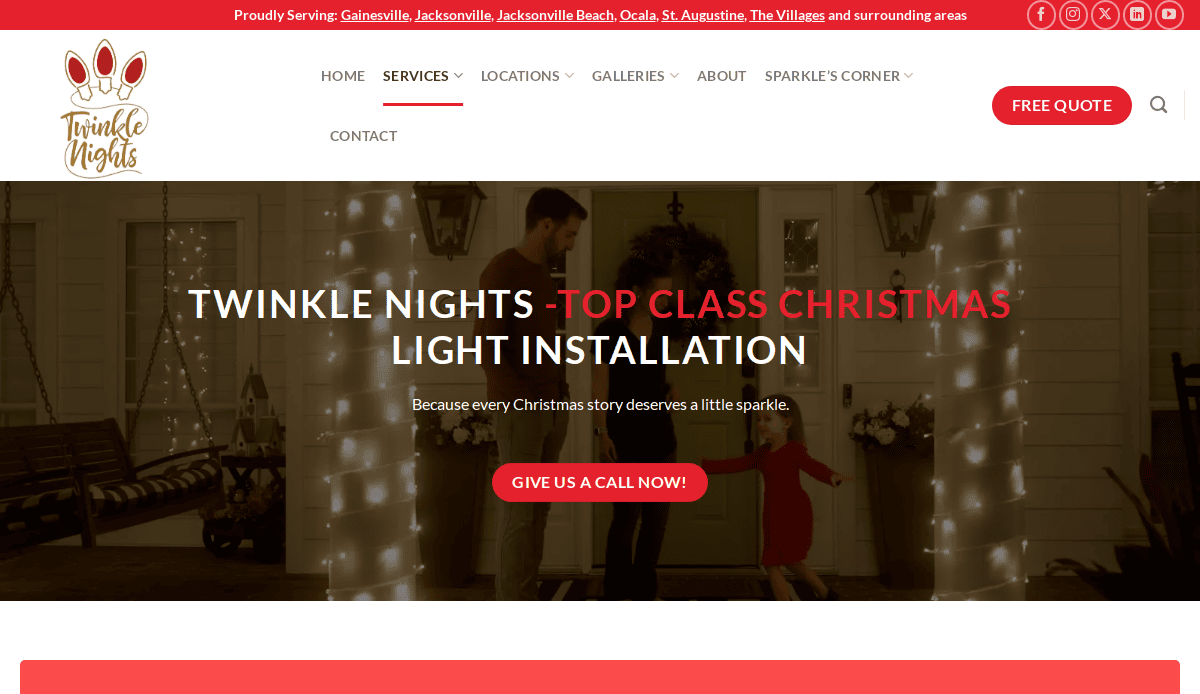The image size is (1200, 694).
Task: Open the YouTube social icon
Action: click(1169, 15)
